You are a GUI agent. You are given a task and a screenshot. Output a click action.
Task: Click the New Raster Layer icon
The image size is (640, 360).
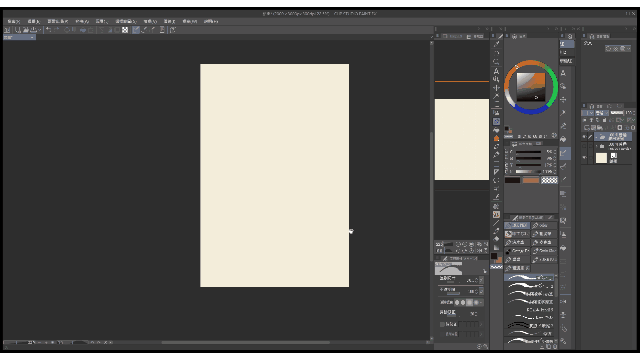pyautogui.click(x=587, y=128)
